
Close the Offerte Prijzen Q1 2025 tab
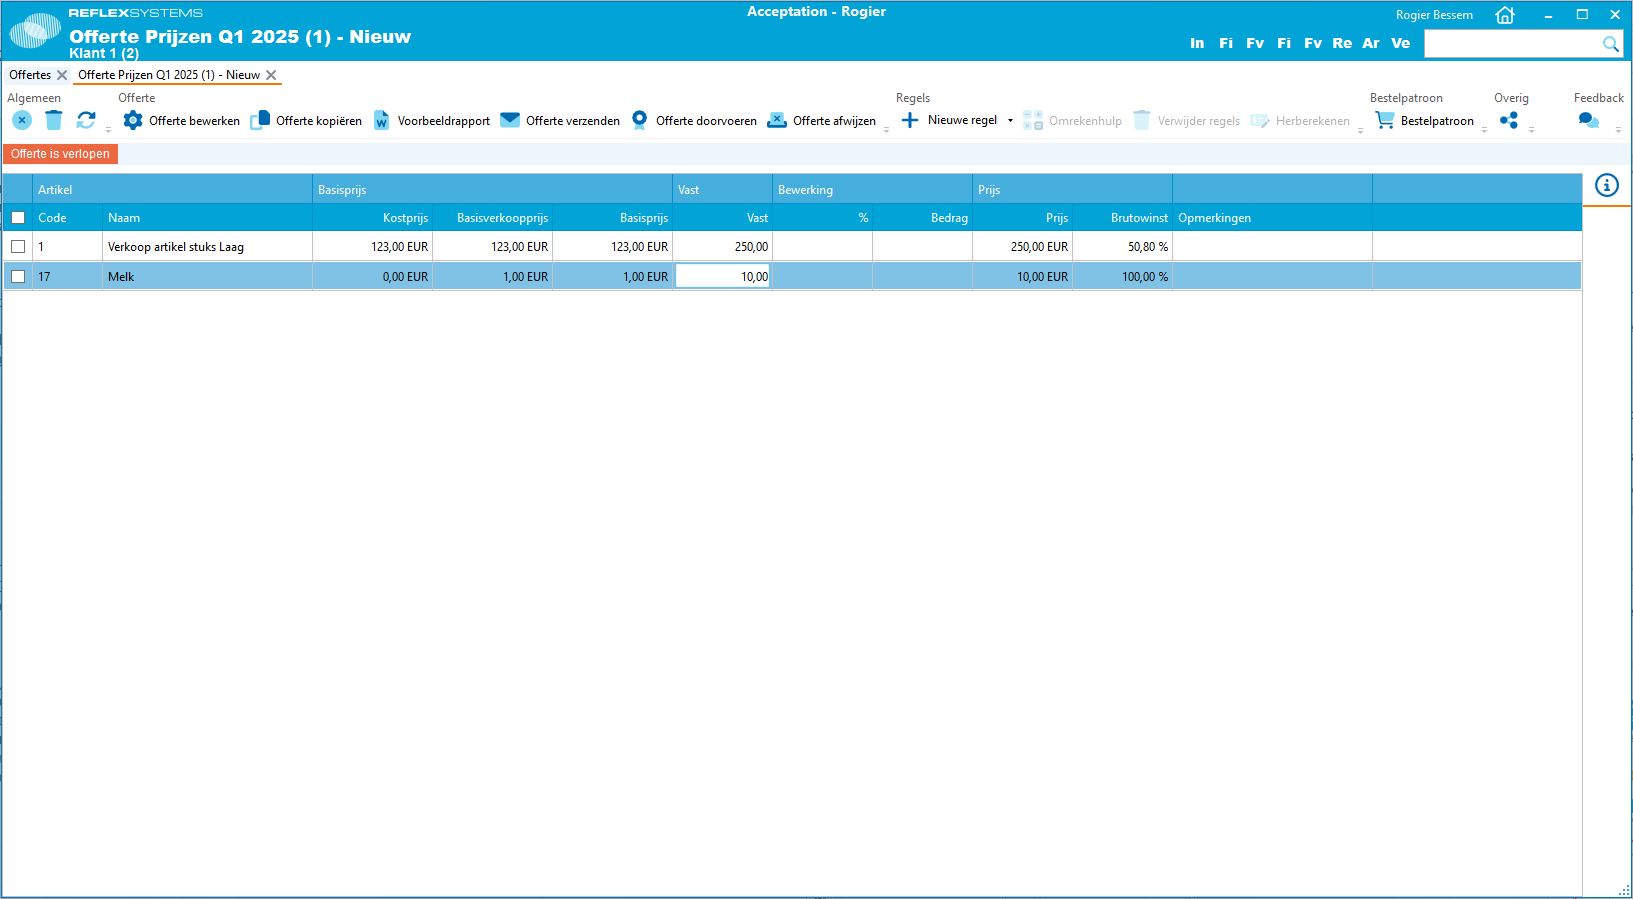(x=271, y=75)
